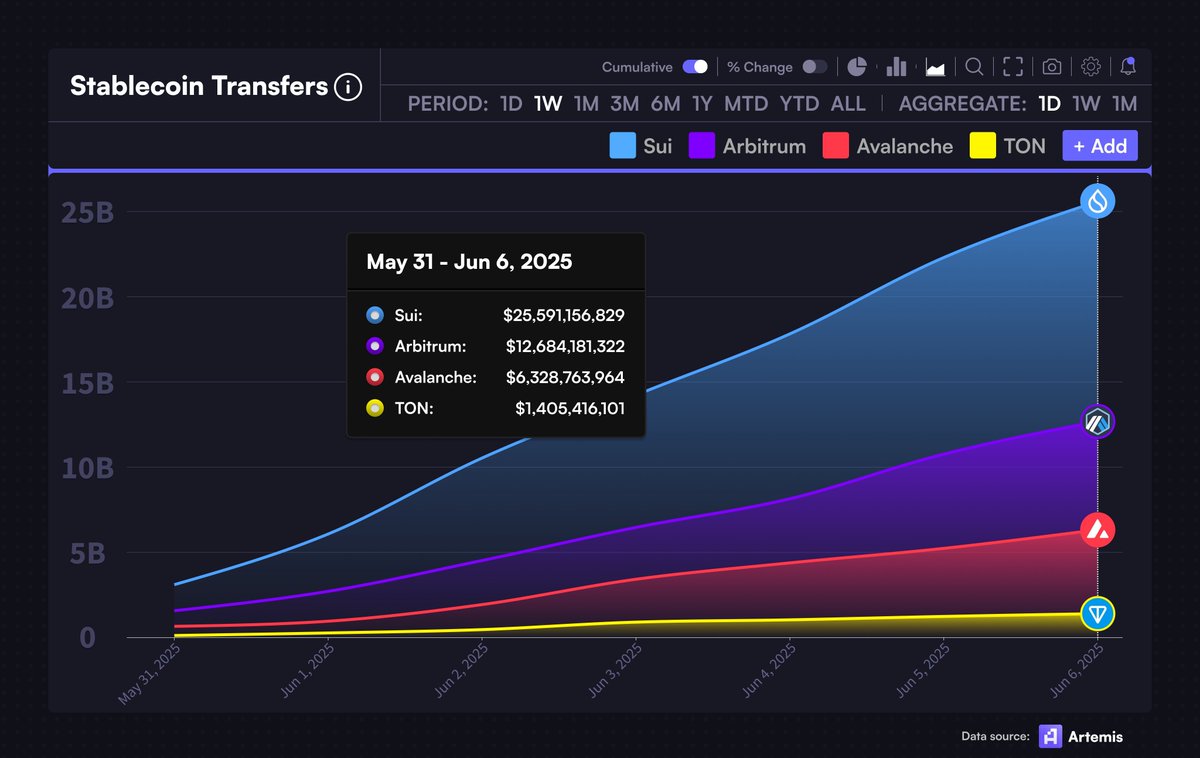Click tooltip date May 31 - Jun 6, 2025
This screenshot has width=1200, height=758.
[469, 262]
